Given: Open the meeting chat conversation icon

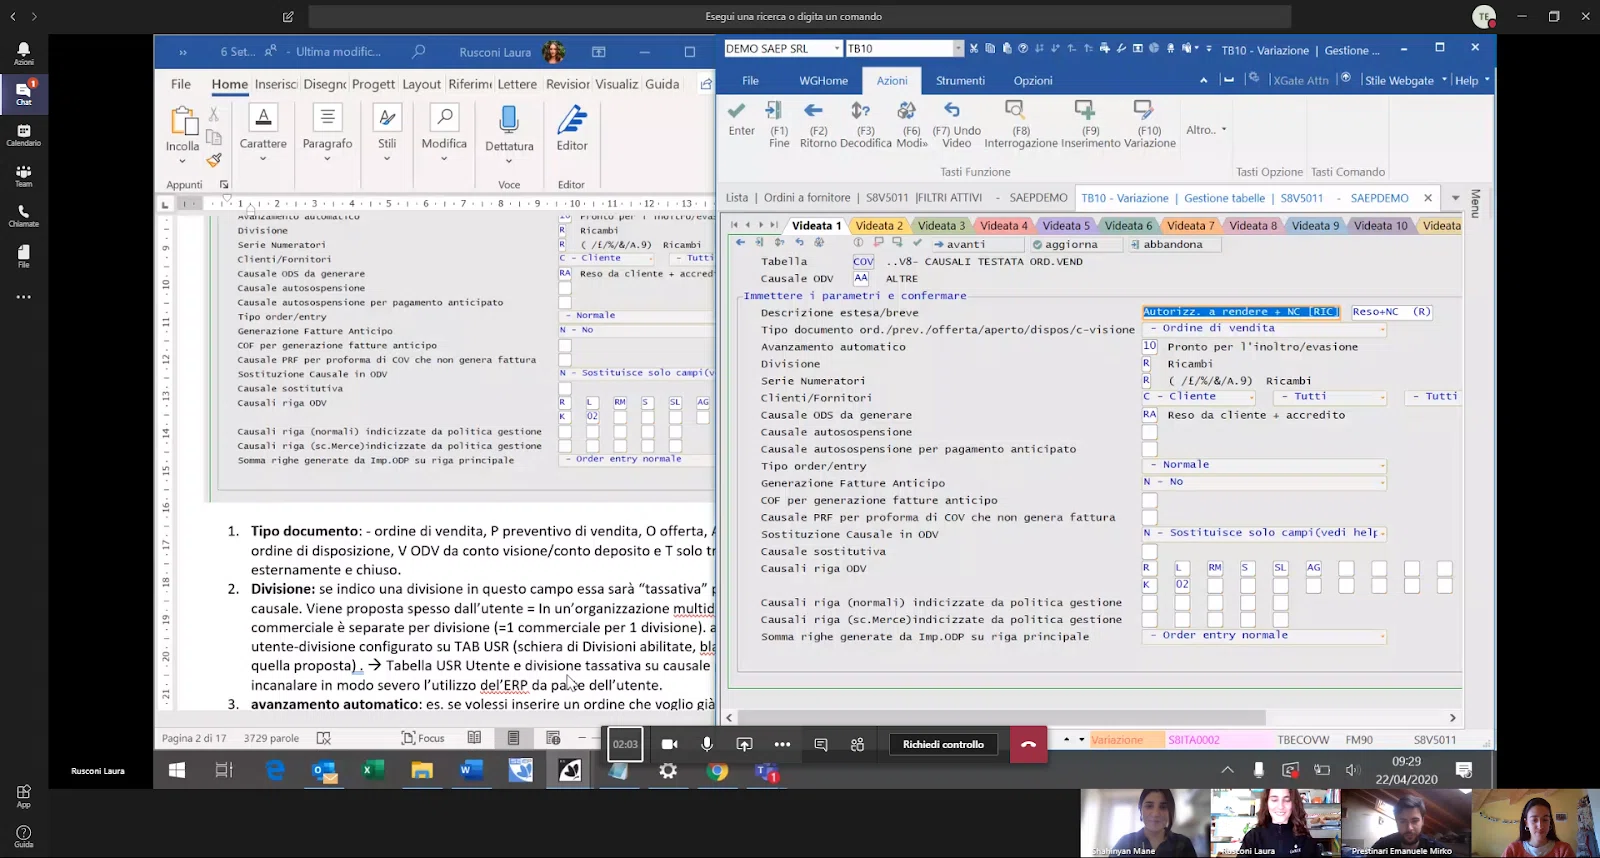Looking at the screenshot, I should 821,744.
